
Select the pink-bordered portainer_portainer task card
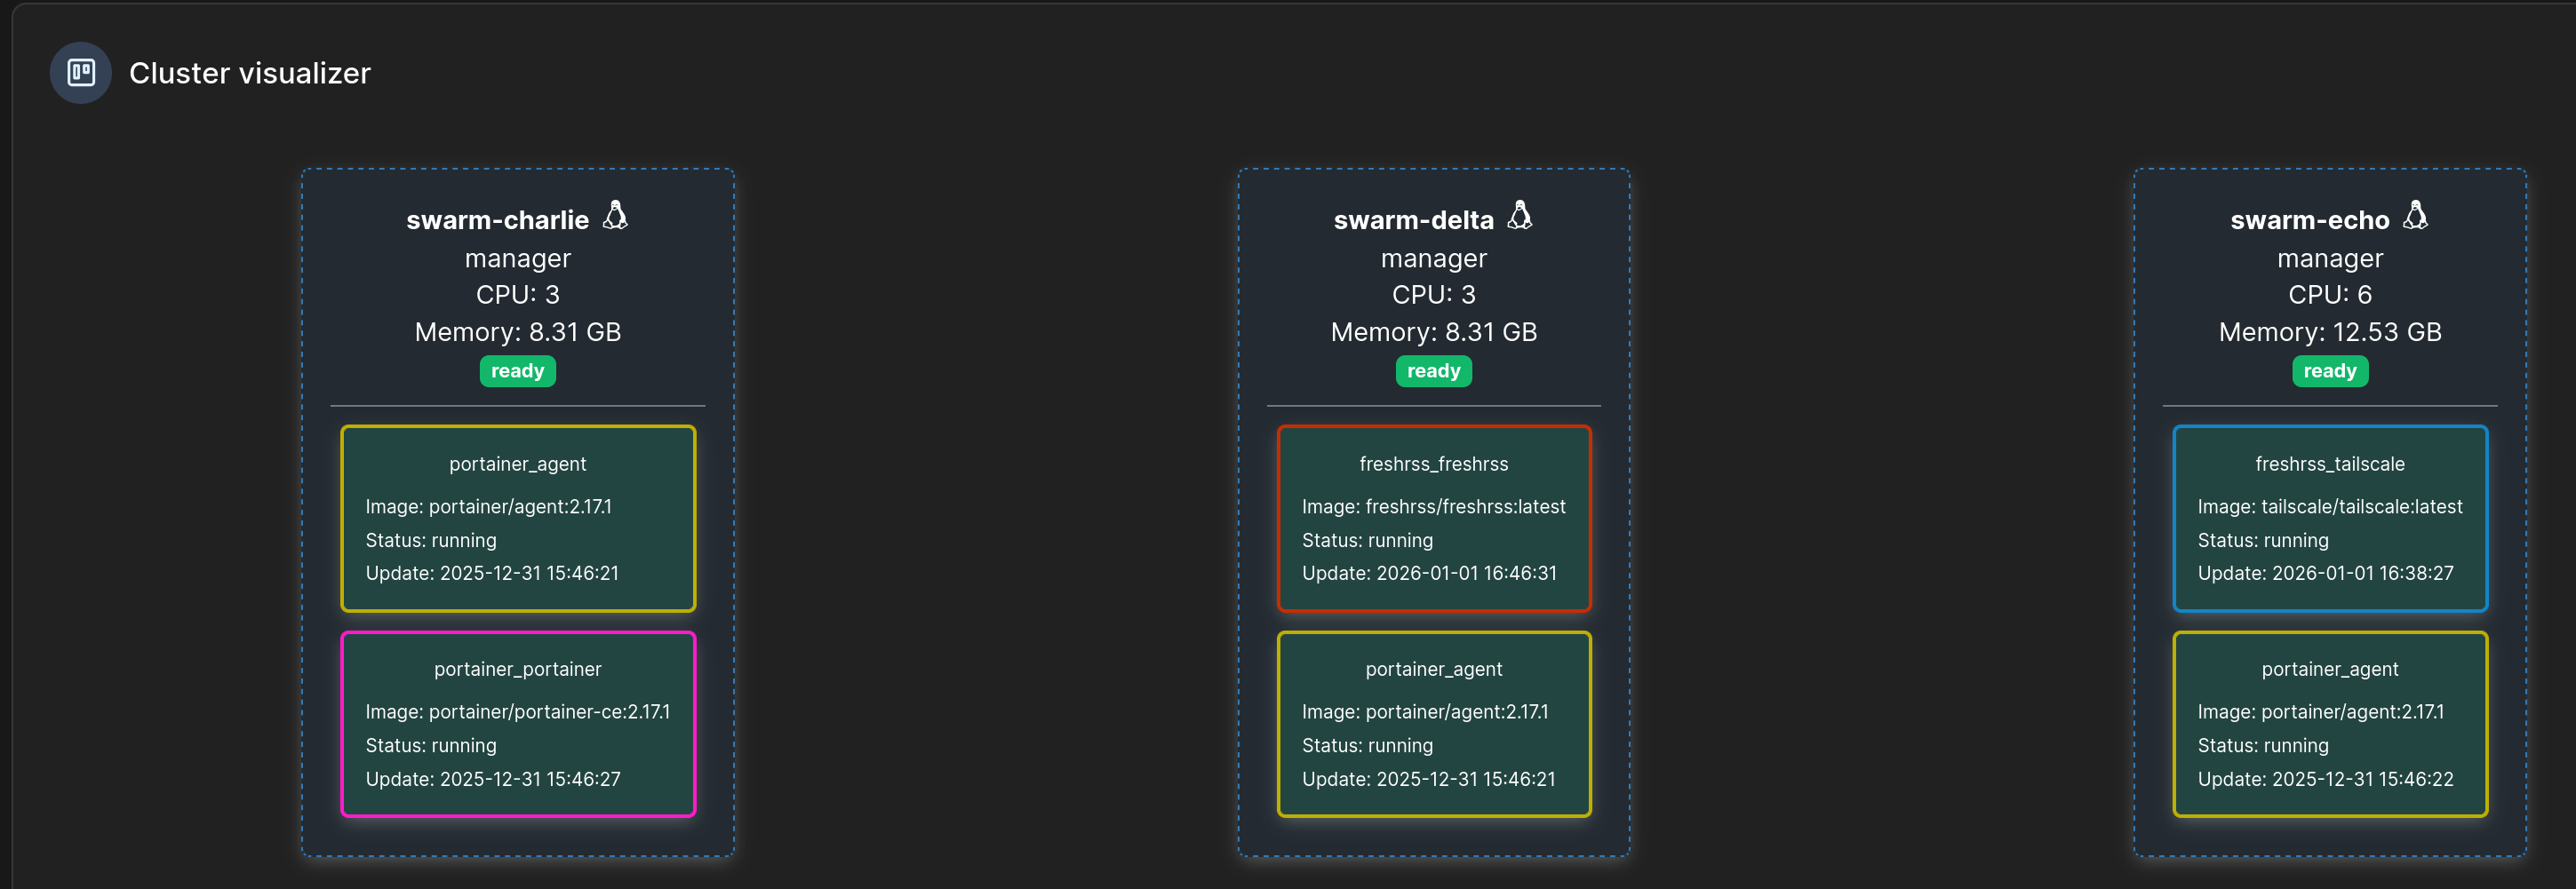pos(517,724)
